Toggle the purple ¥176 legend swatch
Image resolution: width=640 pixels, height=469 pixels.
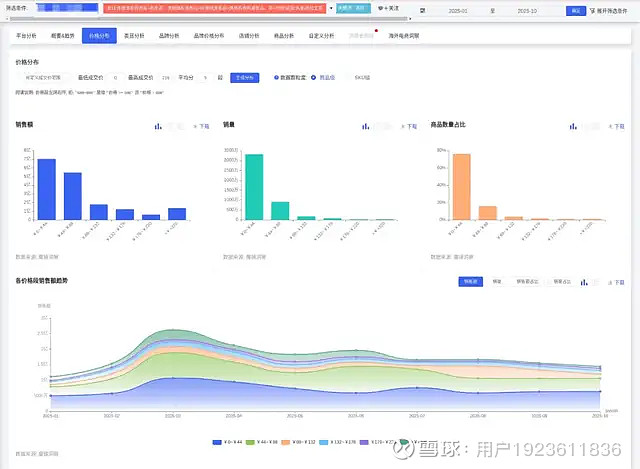364,442
